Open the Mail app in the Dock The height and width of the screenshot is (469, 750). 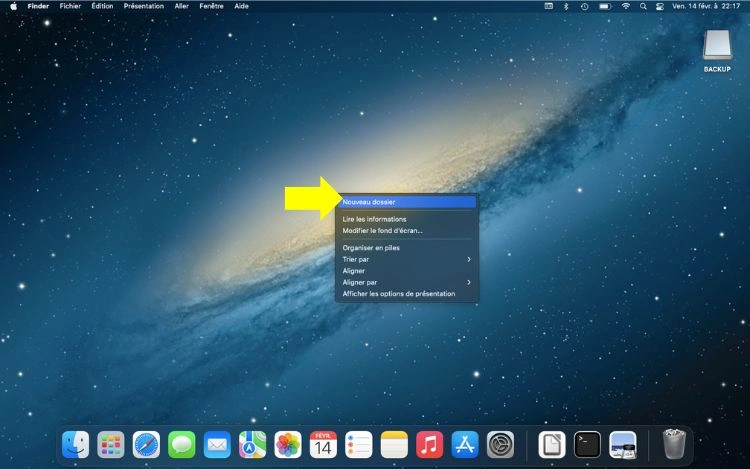[217, 444]
